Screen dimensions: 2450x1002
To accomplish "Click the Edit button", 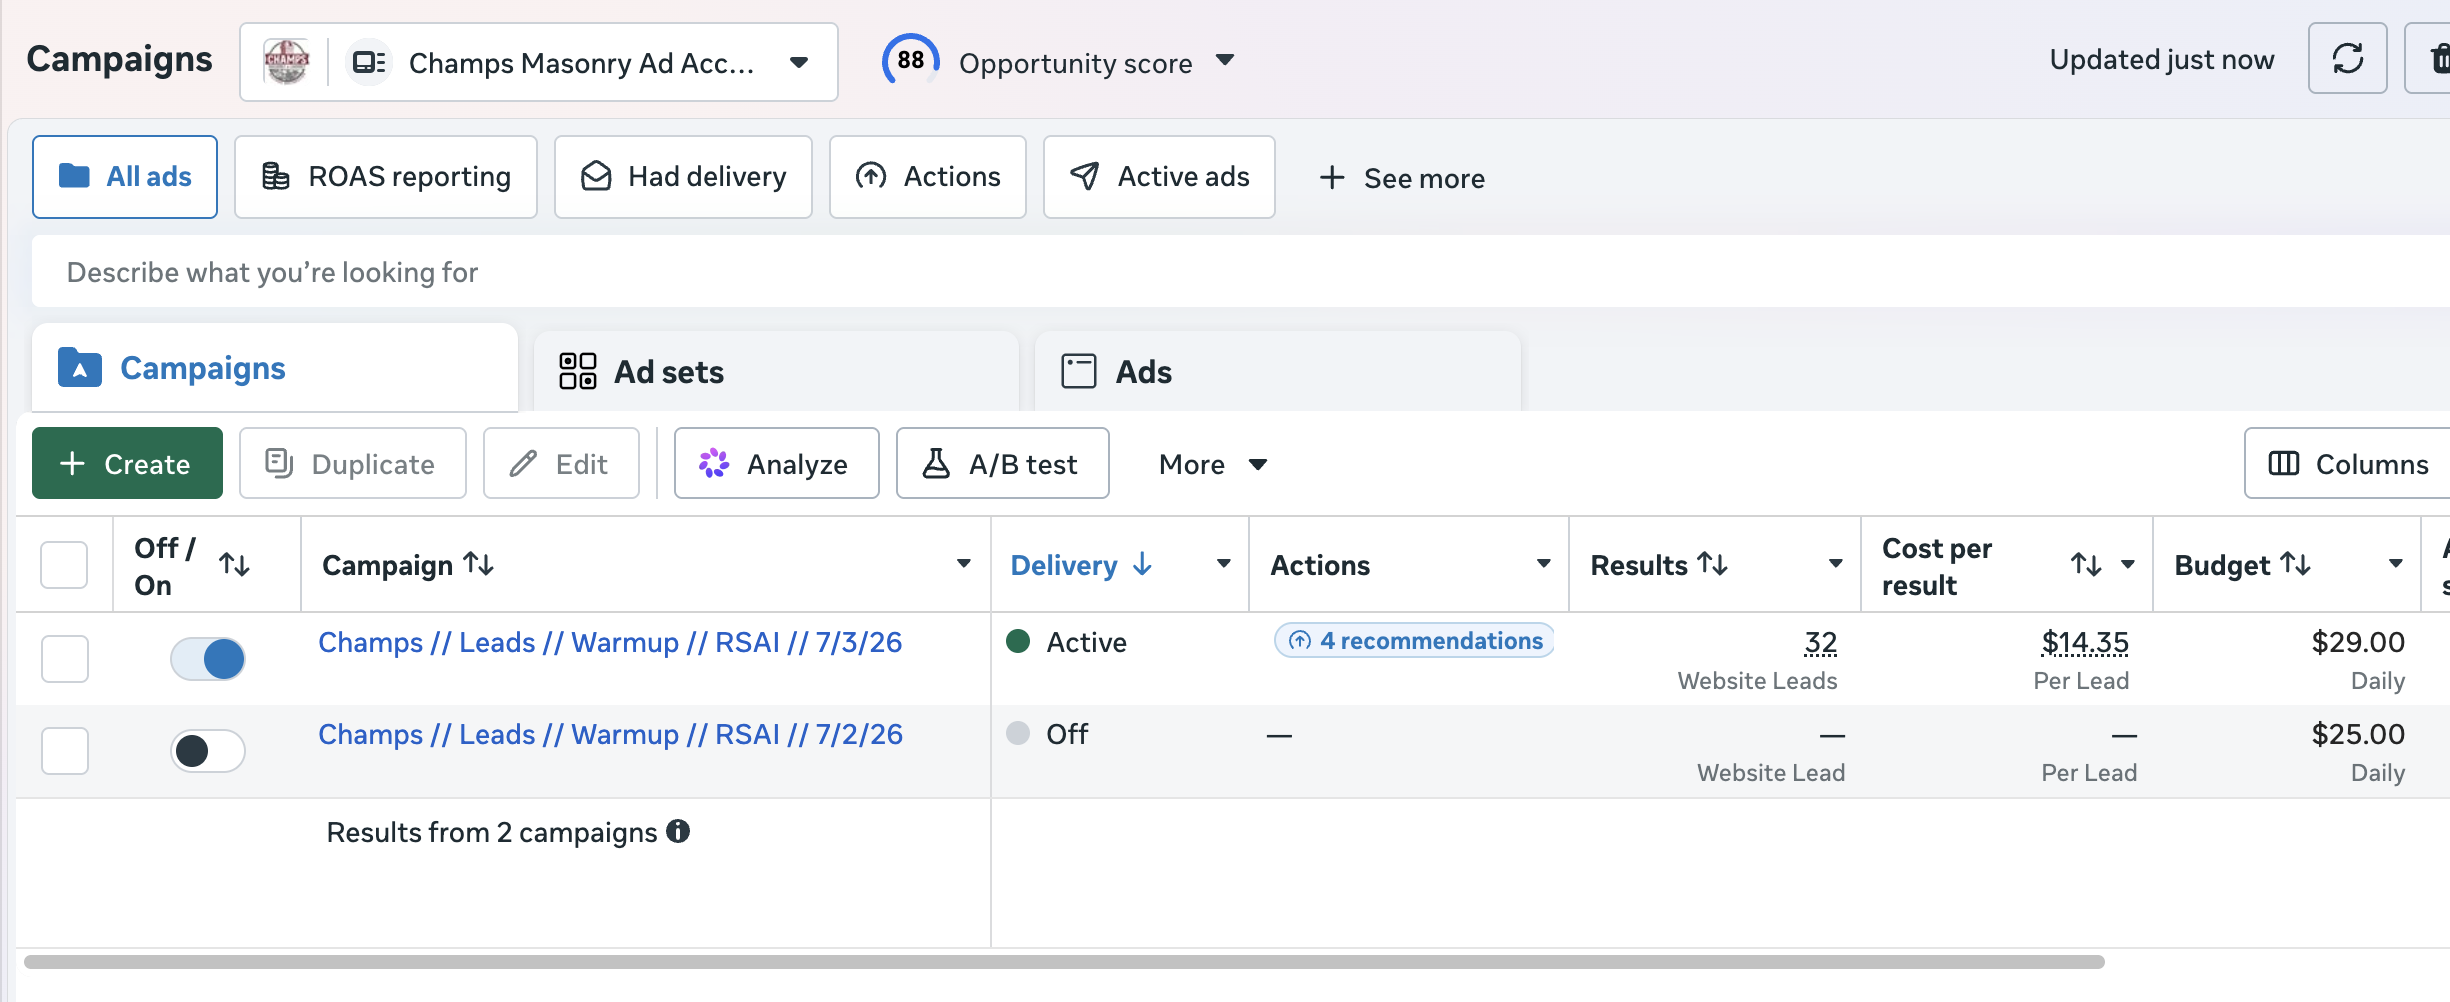I will pyautogui.click(x=561, y=463).
